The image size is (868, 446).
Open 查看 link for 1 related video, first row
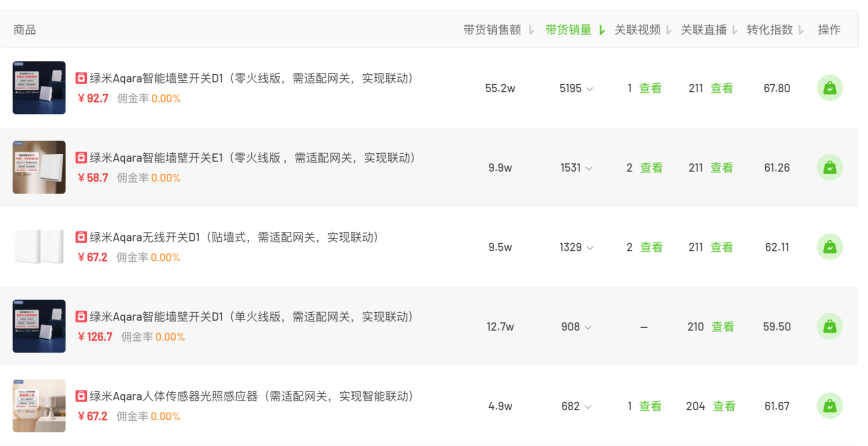(650, 89)
